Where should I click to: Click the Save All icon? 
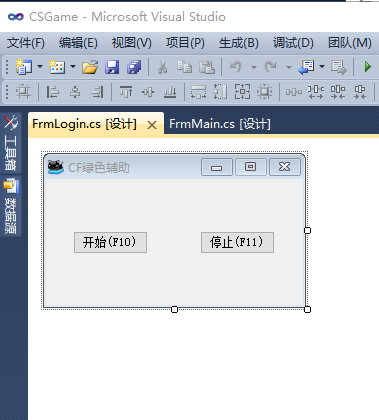pyautogui.click(x=134, y=67)
